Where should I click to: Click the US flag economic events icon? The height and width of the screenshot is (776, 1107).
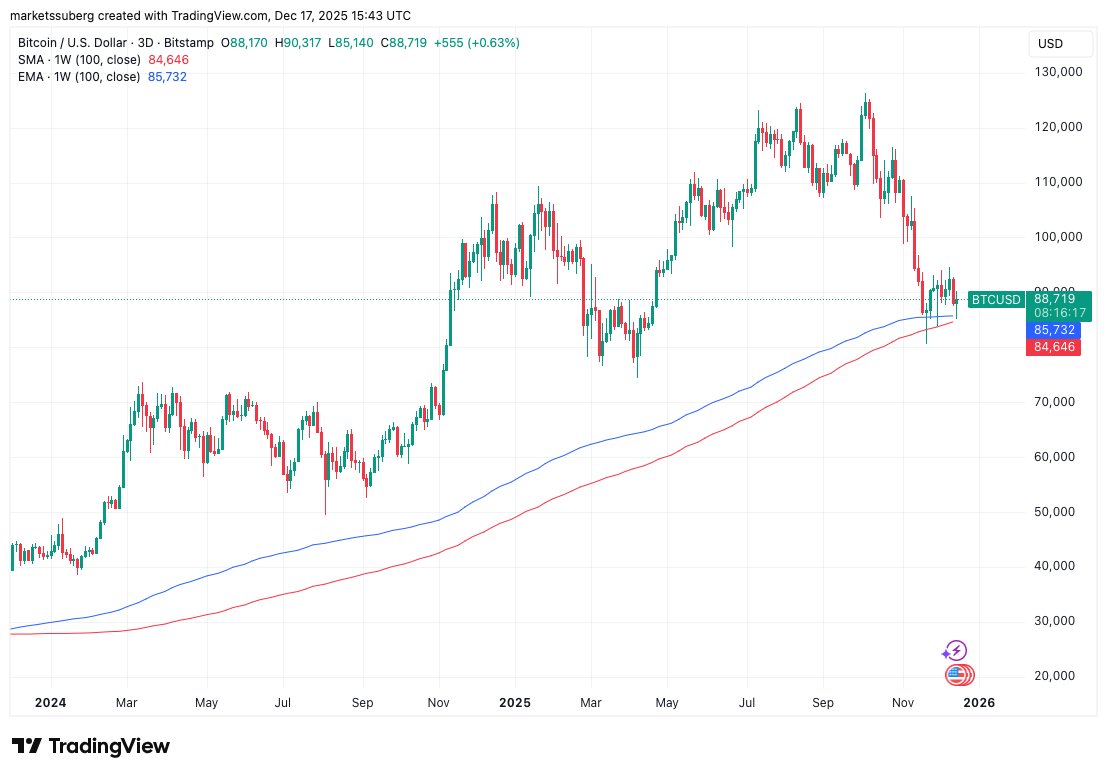[957, 675]
